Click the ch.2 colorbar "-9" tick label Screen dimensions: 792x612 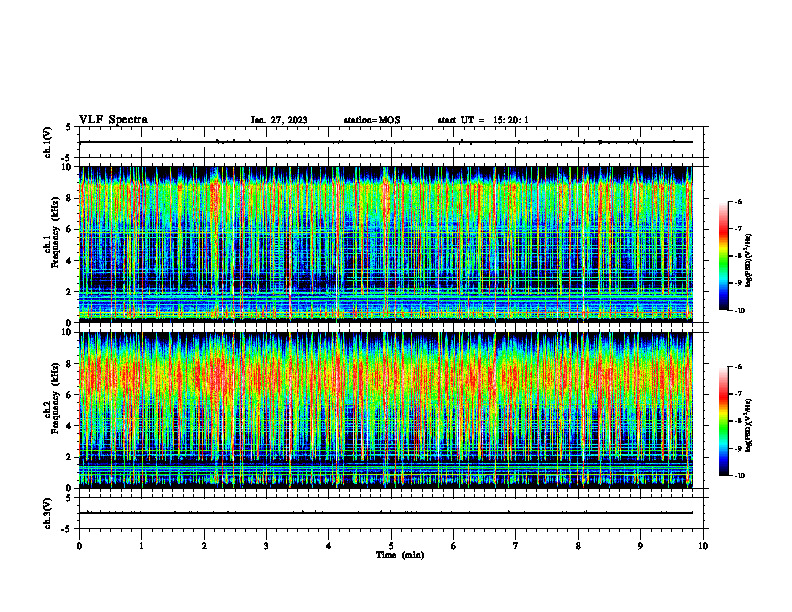(738, 448)
